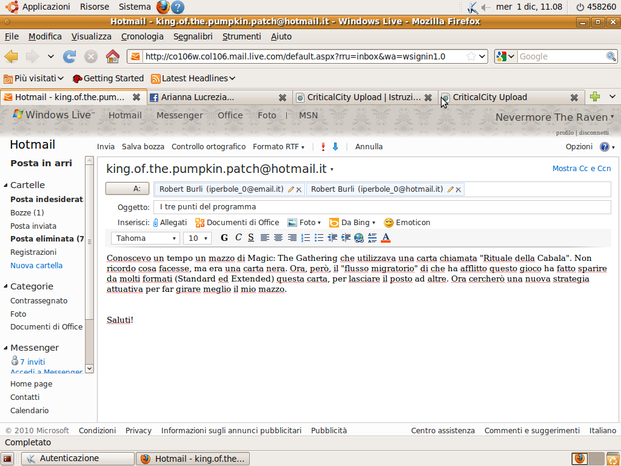Toggle italic (C) formatting
Image resolution: width=621 pixels, height=466 pixels.
point(238,238)
